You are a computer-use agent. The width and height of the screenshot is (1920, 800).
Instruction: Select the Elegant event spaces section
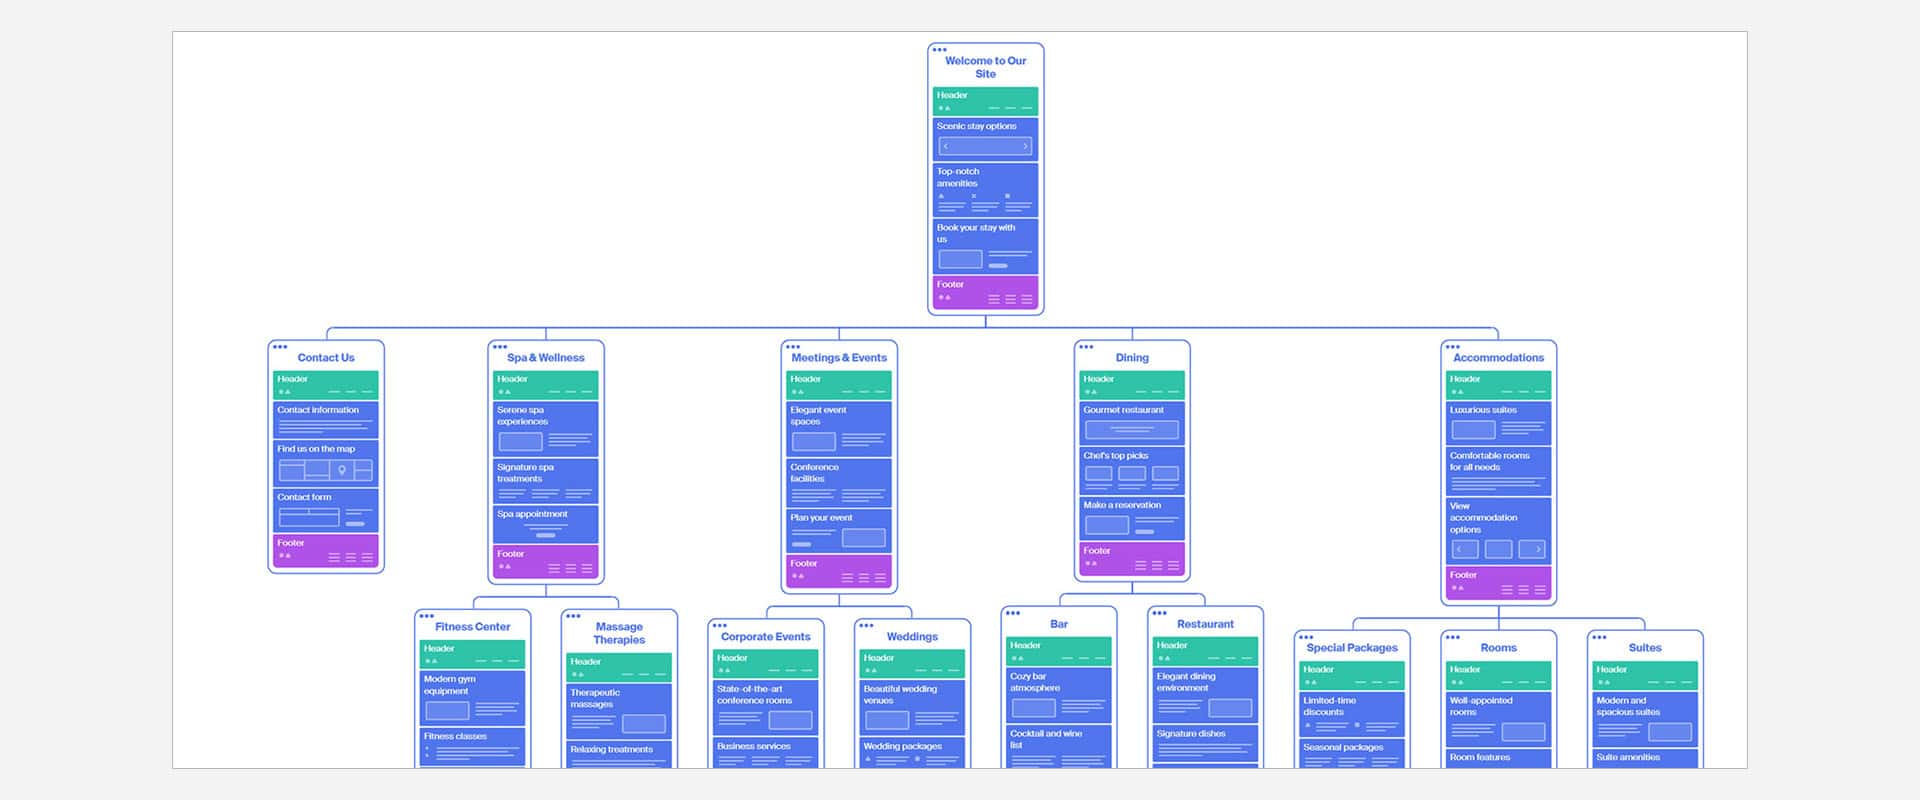point(839,428)
